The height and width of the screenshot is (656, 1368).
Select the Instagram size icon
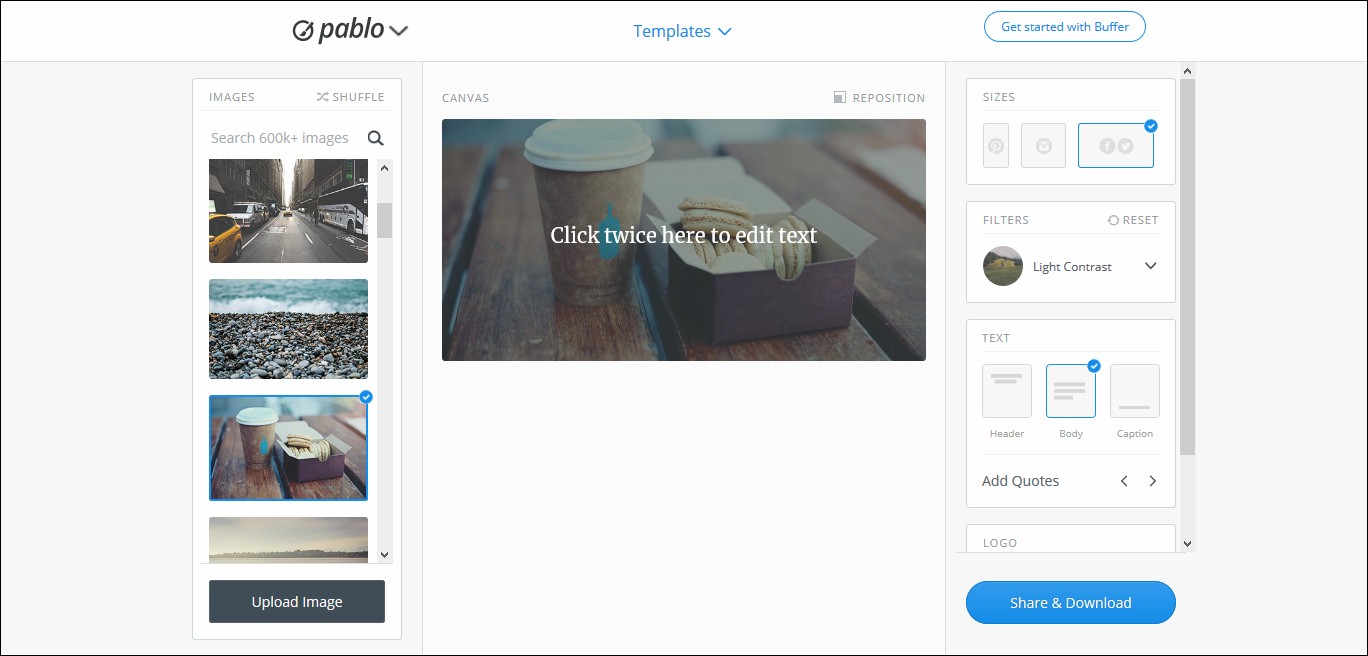tap(1043, 145)
